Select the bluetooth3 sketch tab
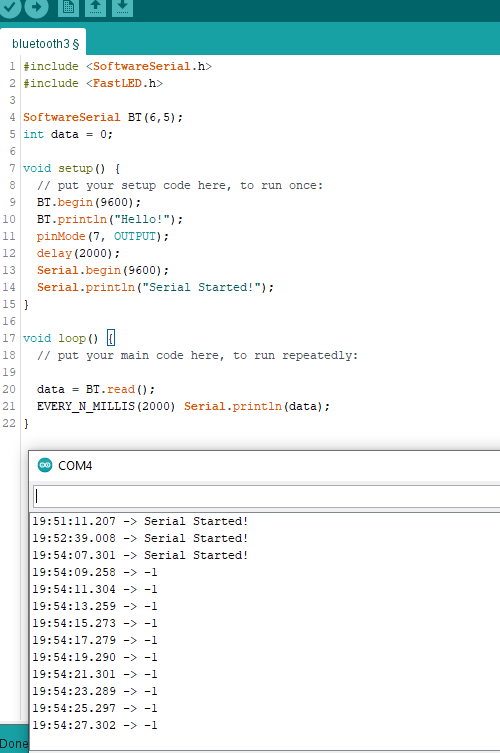Image resolution: width=500 pixels, height=753 pixels. tap(45, 44)
